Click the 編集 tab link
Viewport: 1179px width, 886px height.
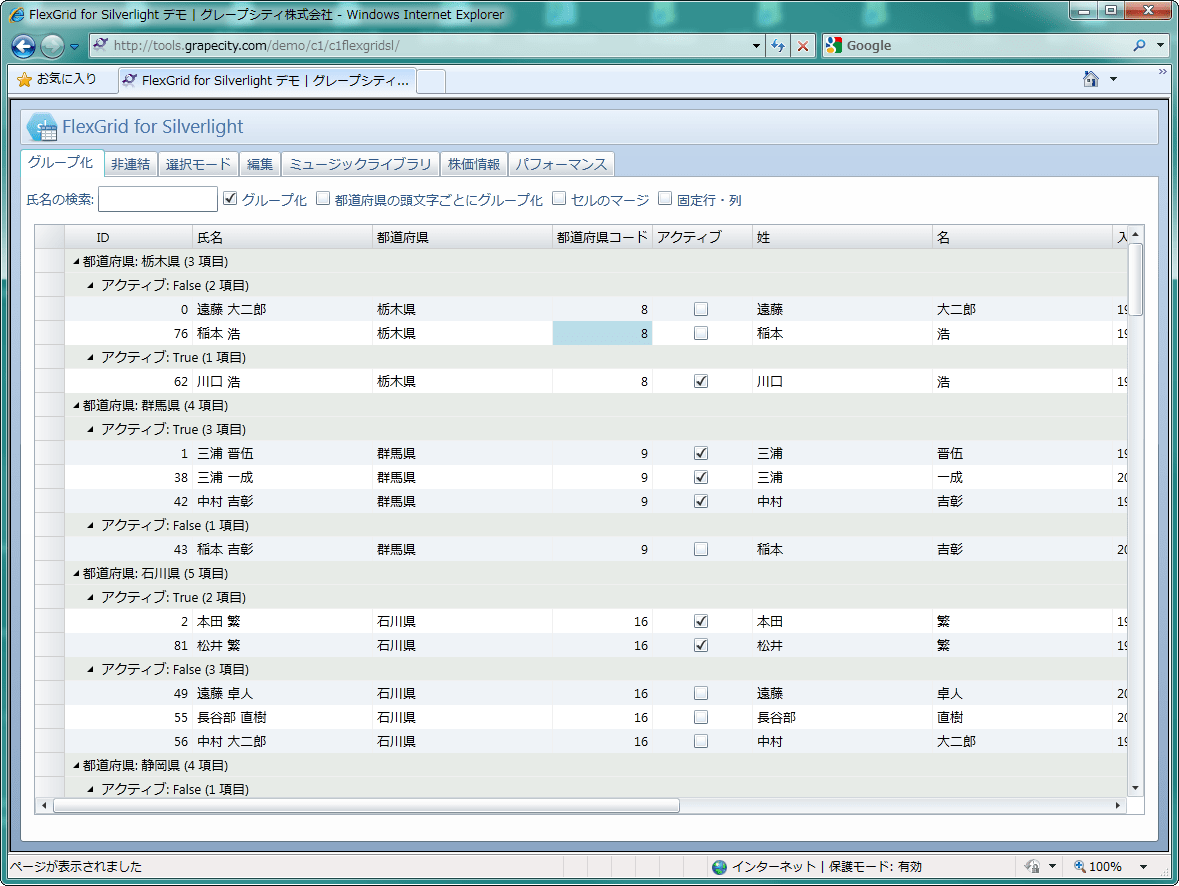click(260, 164)
